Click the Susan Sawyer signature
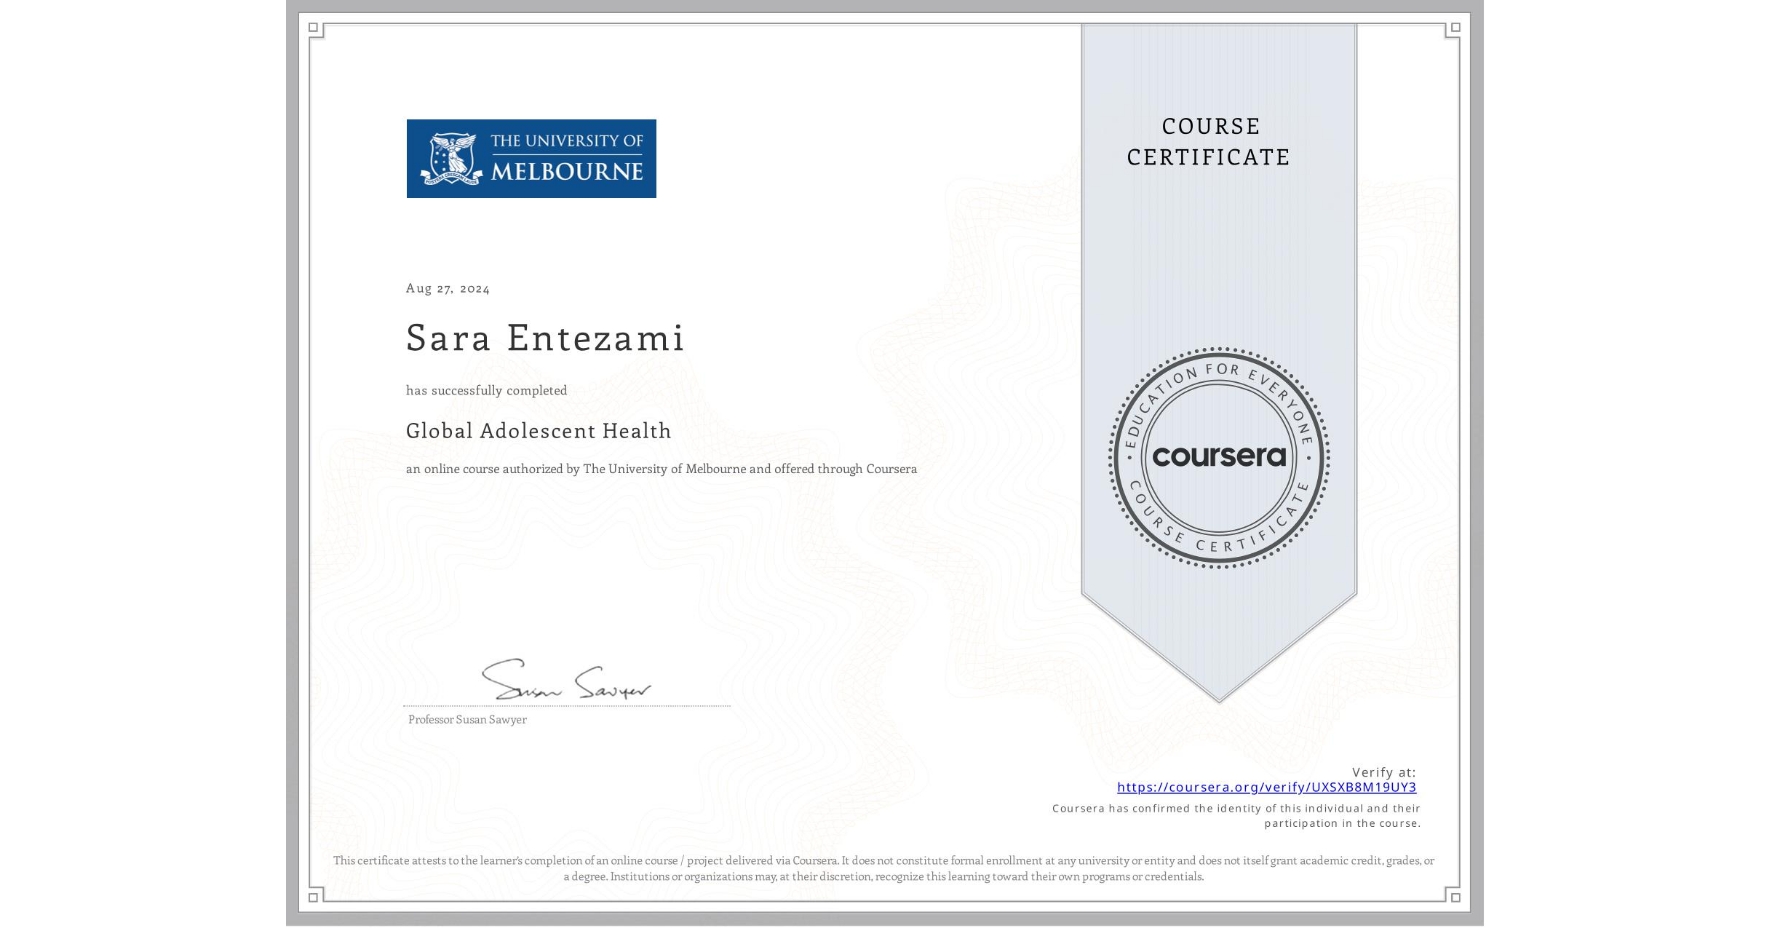This screenshot has height=928, width=1772. pyautogui.click(x=566, y=680)
